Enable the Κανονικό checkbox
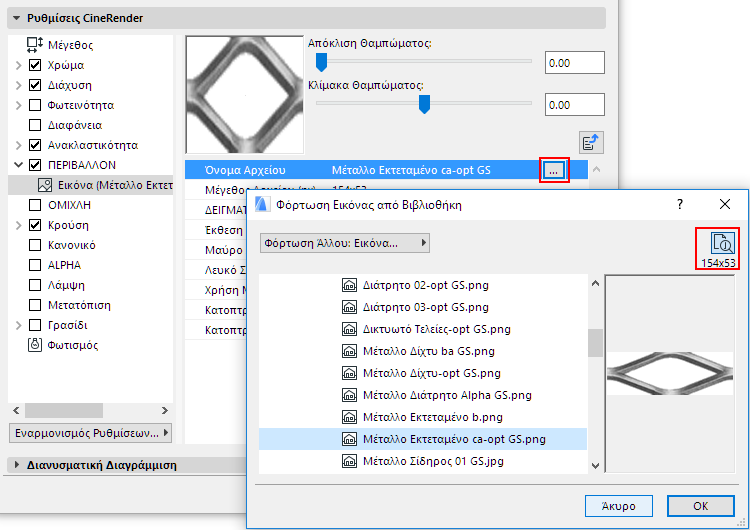The image size is (750, 530). click(35, 245)
